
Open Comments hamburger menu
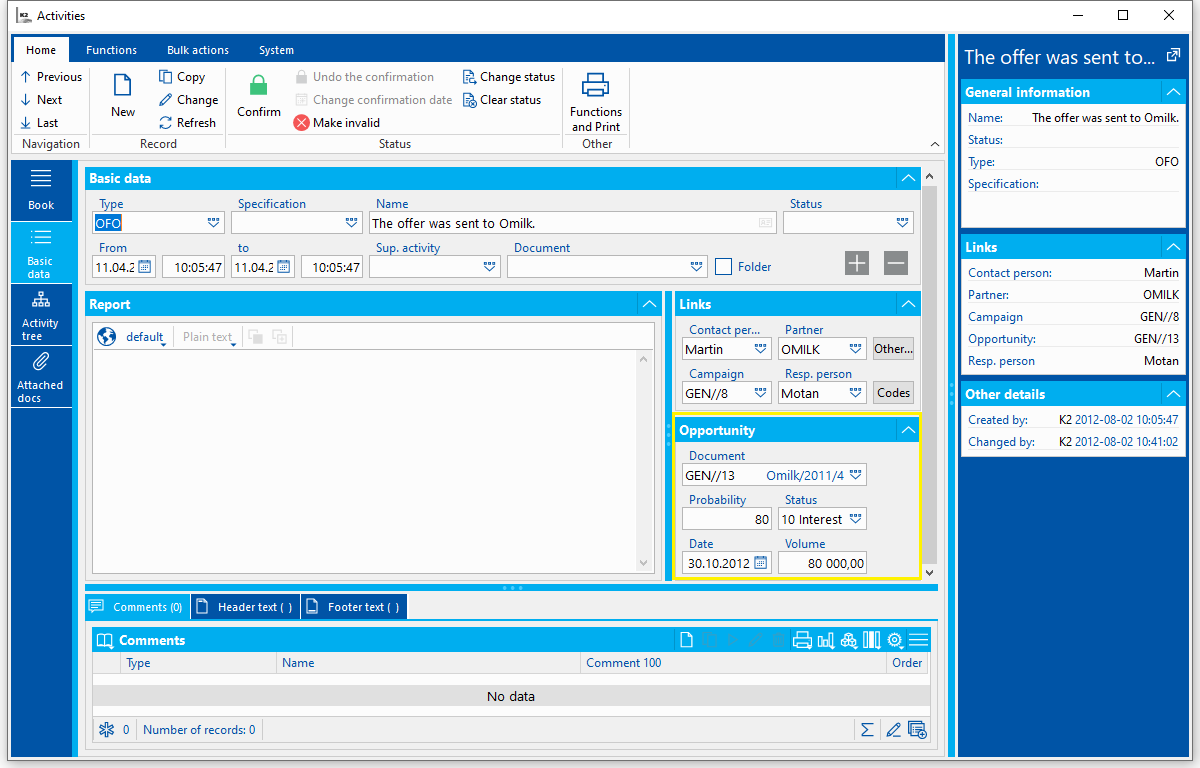pyautogui.click(x=919, y=640)
